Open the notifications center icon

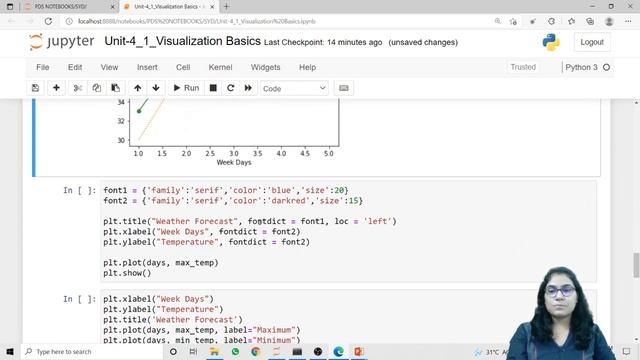point(627,351)
